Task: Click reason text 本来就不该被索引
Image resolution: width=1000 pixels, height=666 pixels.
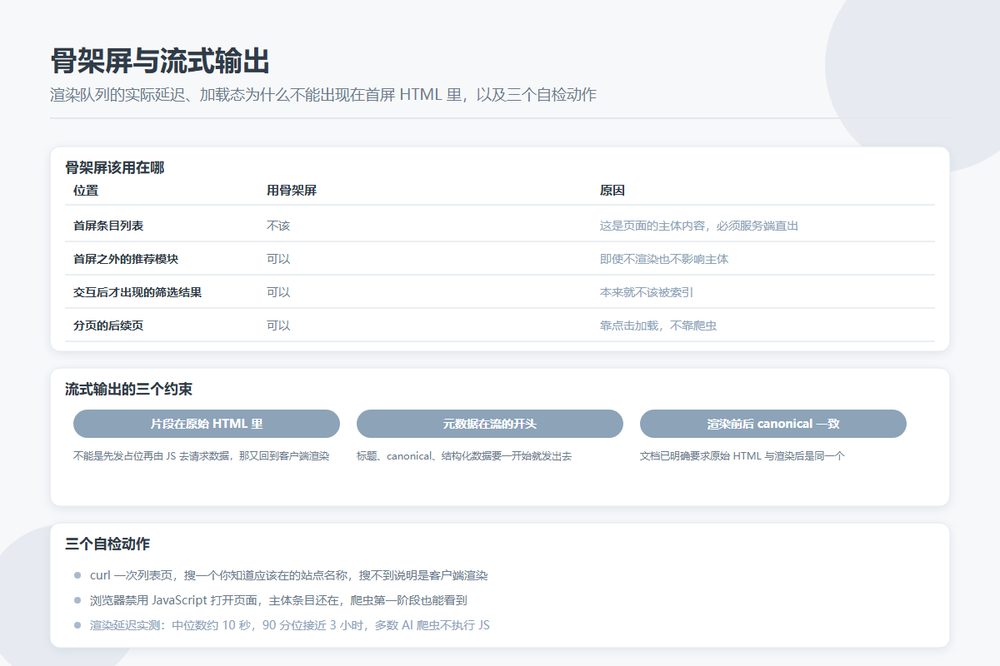Action: [x=646, y=292]
